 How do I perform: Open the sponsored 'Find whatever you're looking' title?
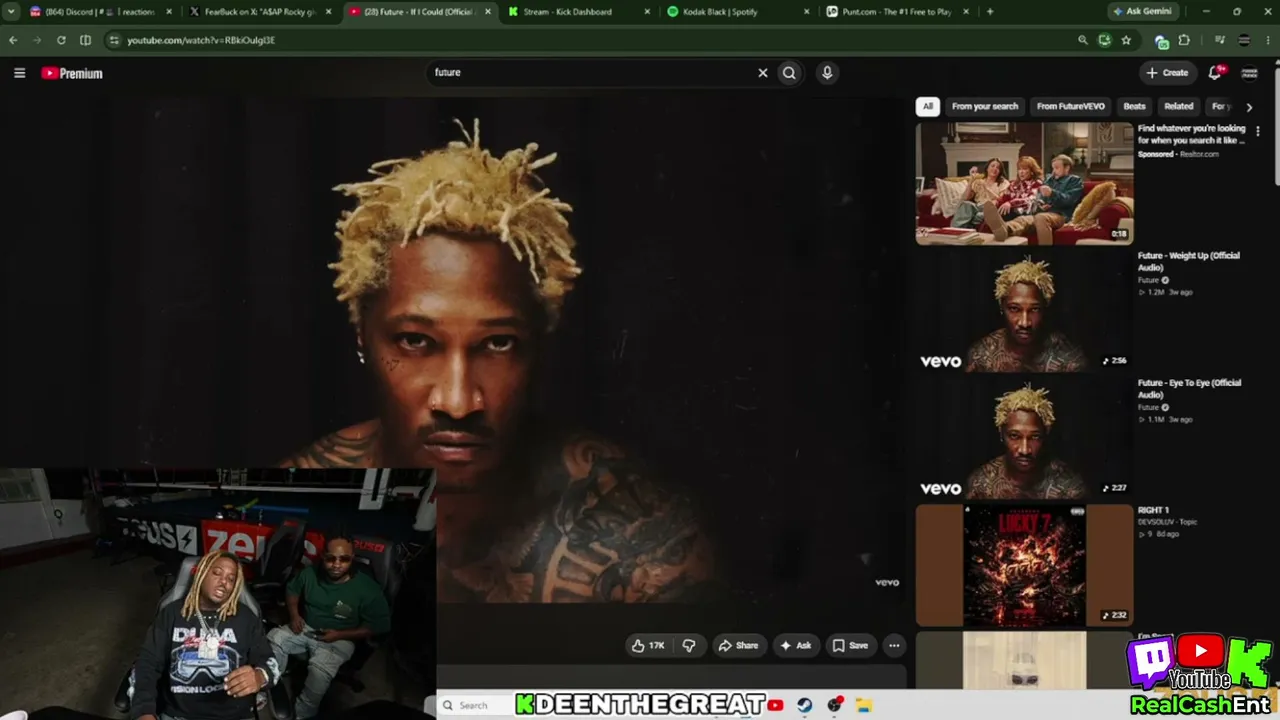1192,134
